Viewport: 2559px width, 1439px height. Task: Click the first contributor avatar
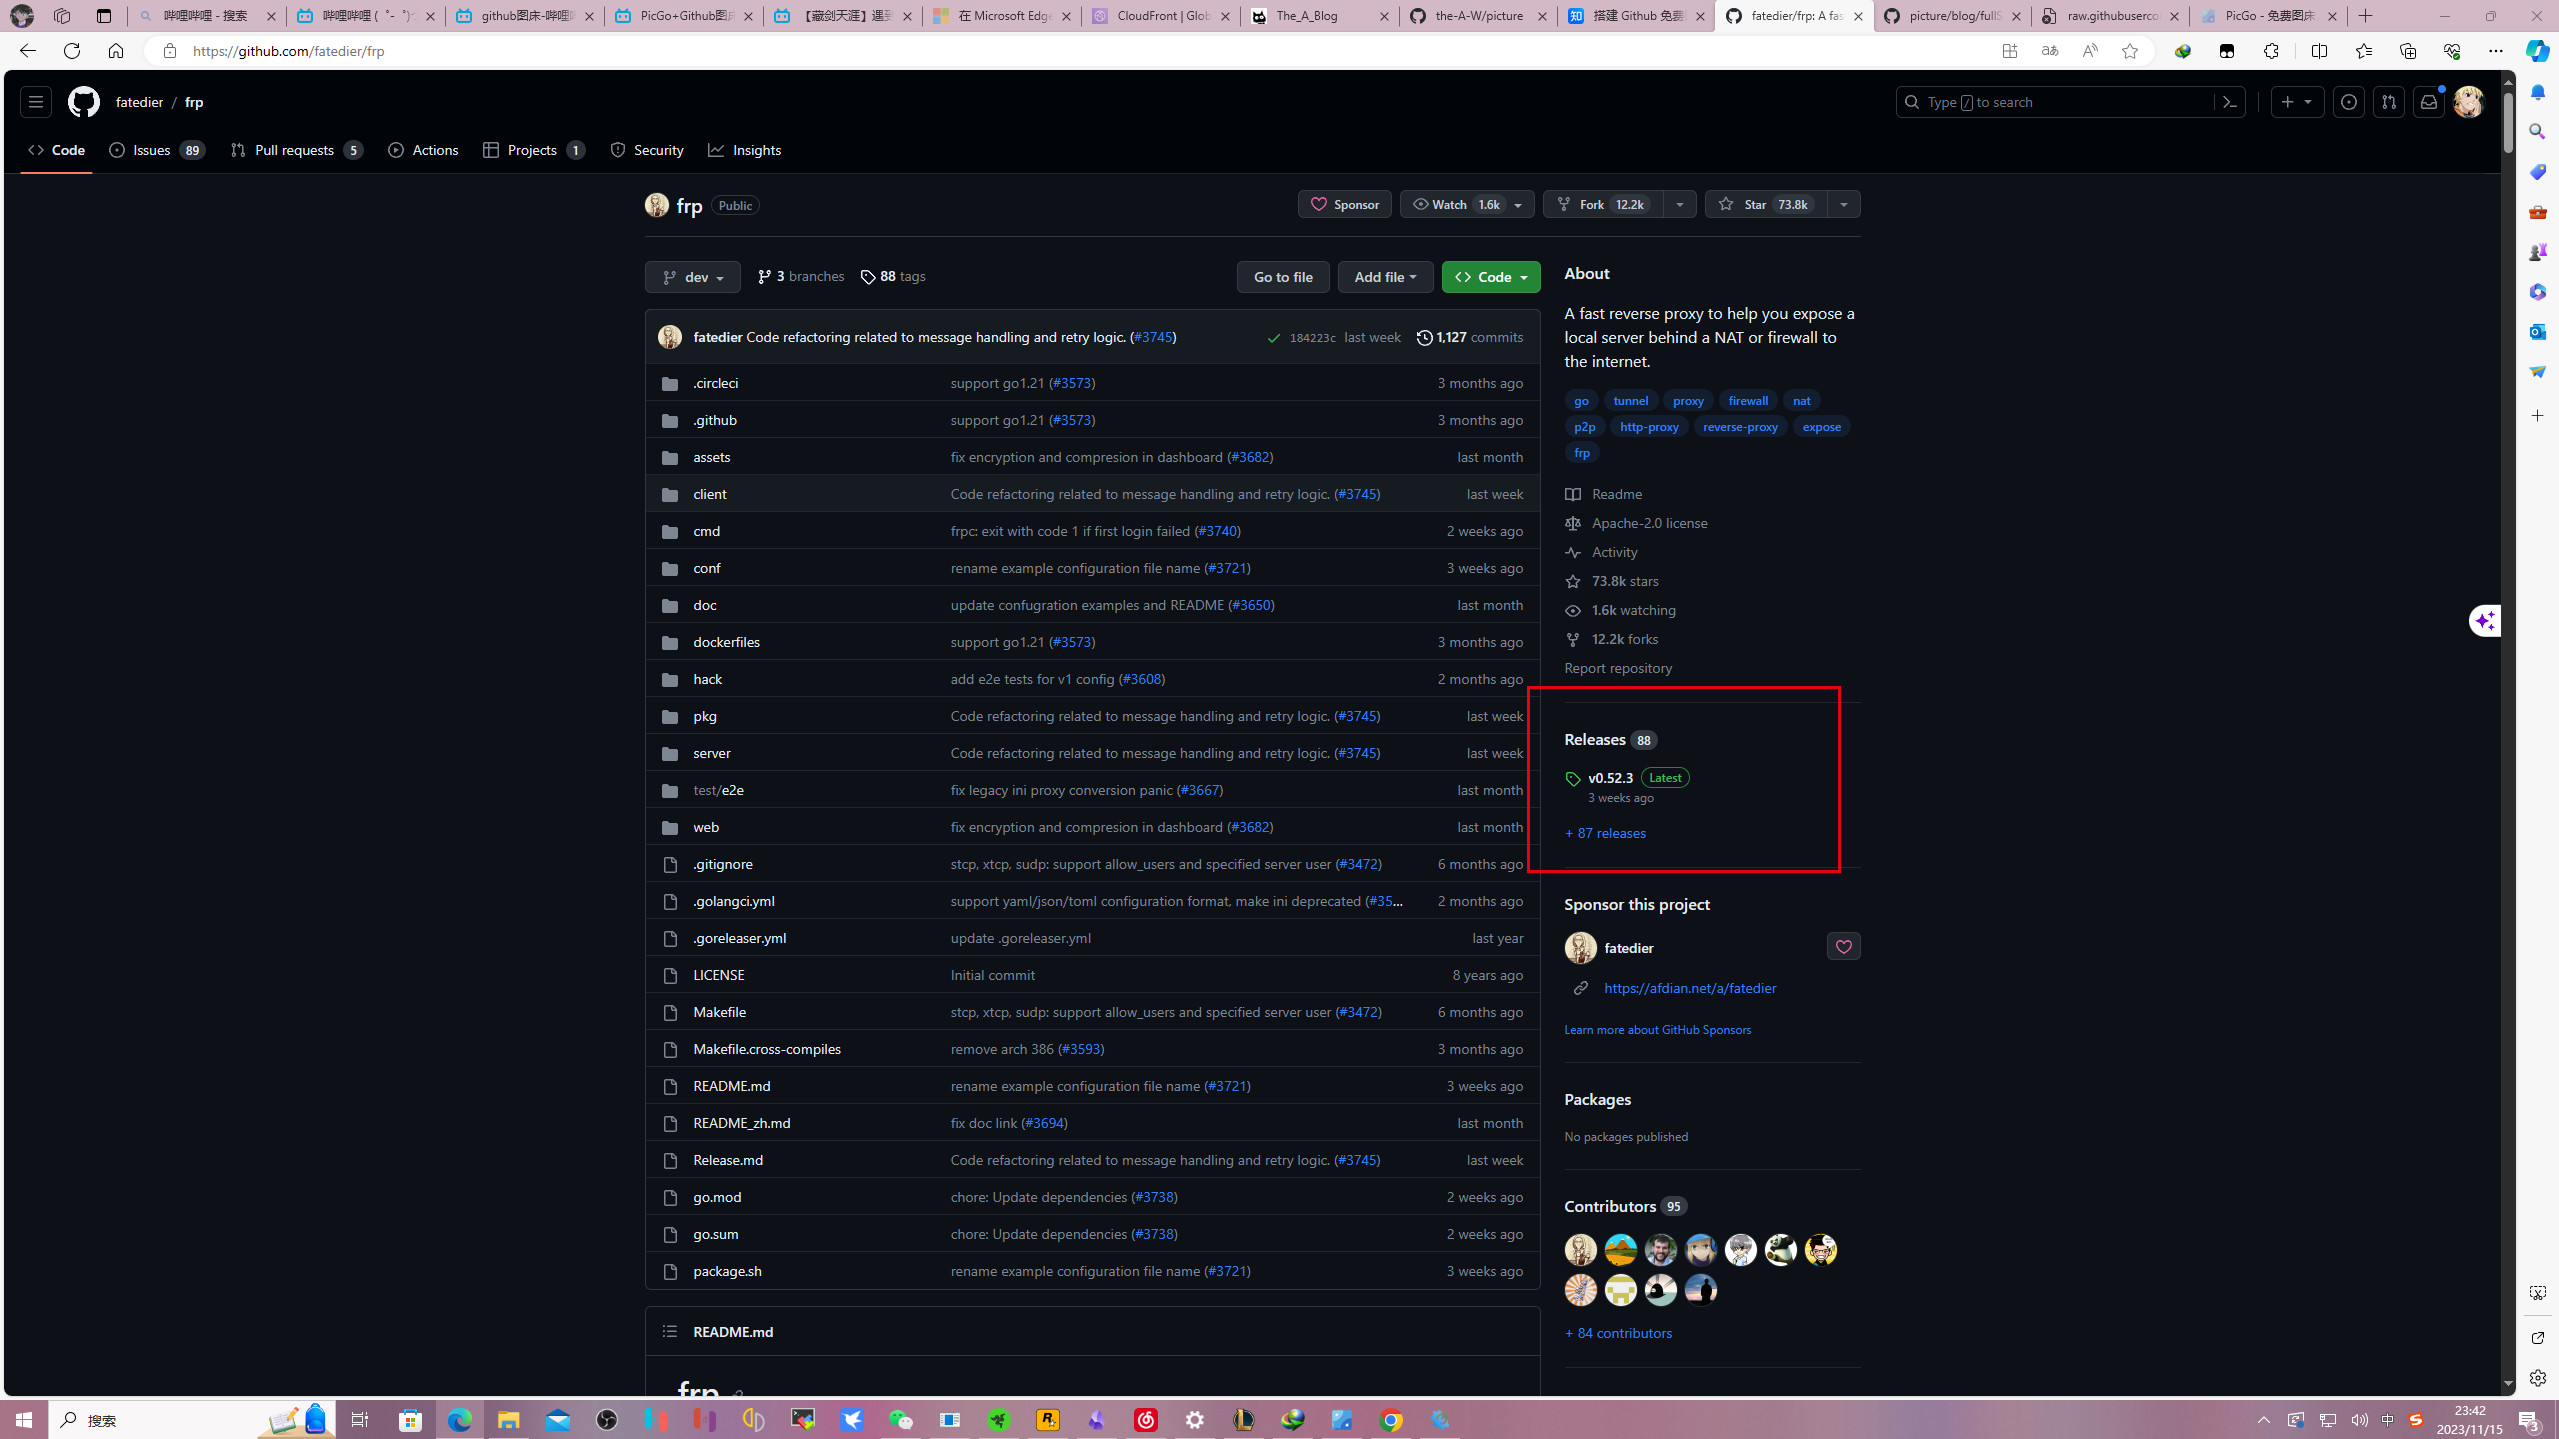(x=1580, y=1249)
